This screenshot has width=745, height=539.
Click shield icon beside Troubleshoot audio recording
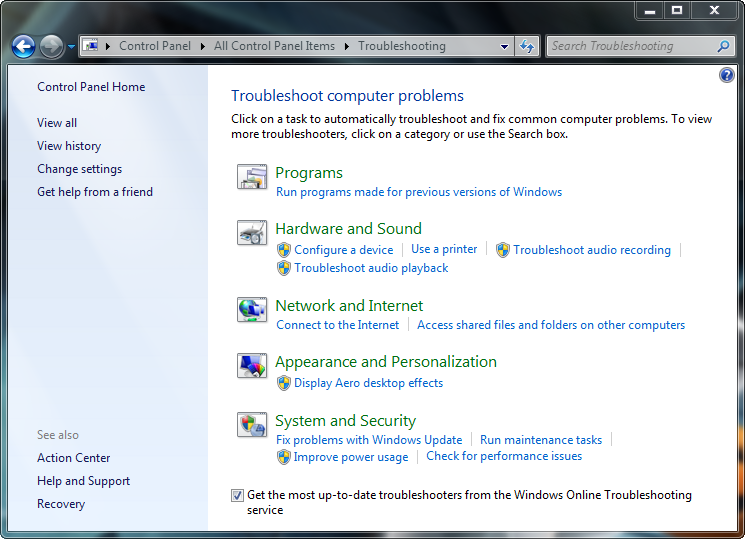point(503,250)
